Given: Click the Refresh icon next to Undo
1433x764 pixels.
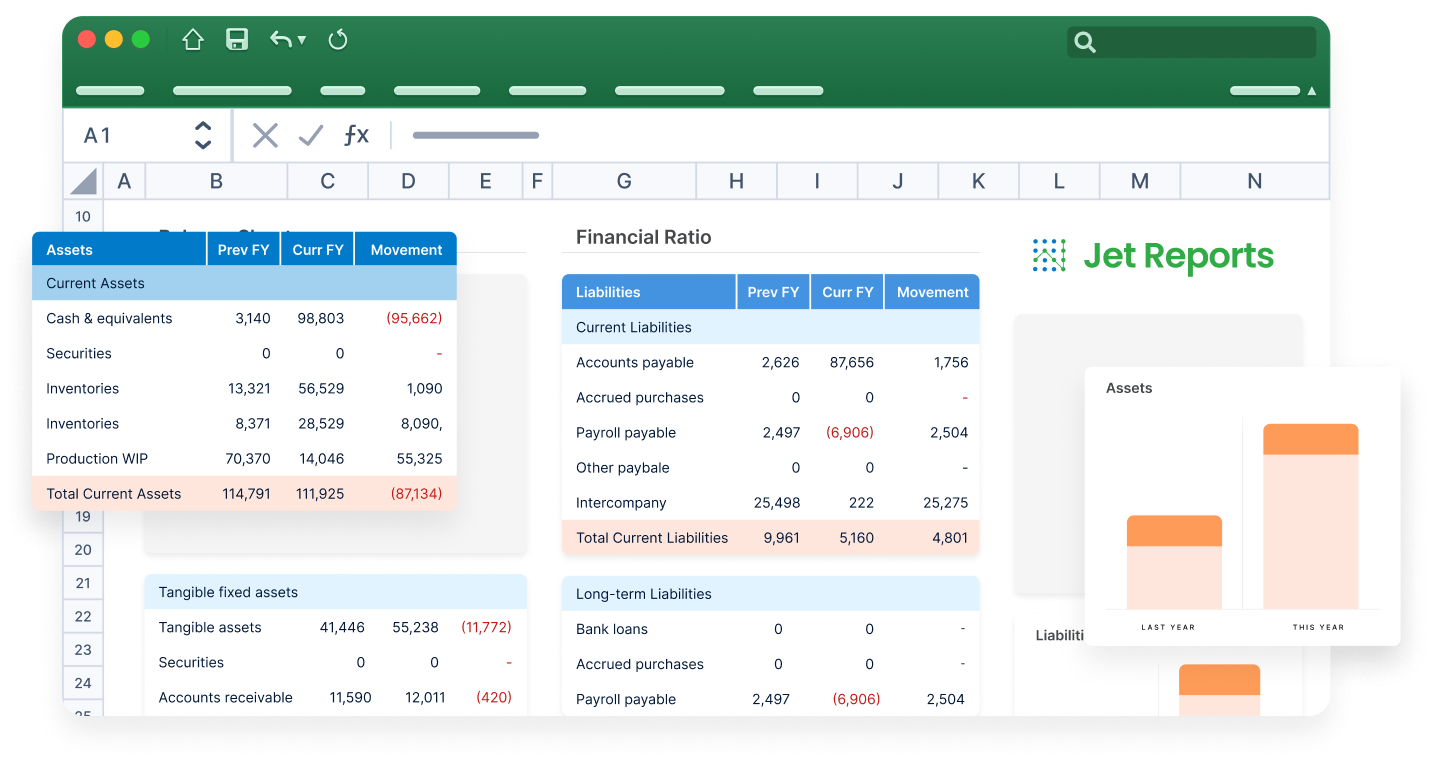Looking at the screenshot, I should 337,40.
